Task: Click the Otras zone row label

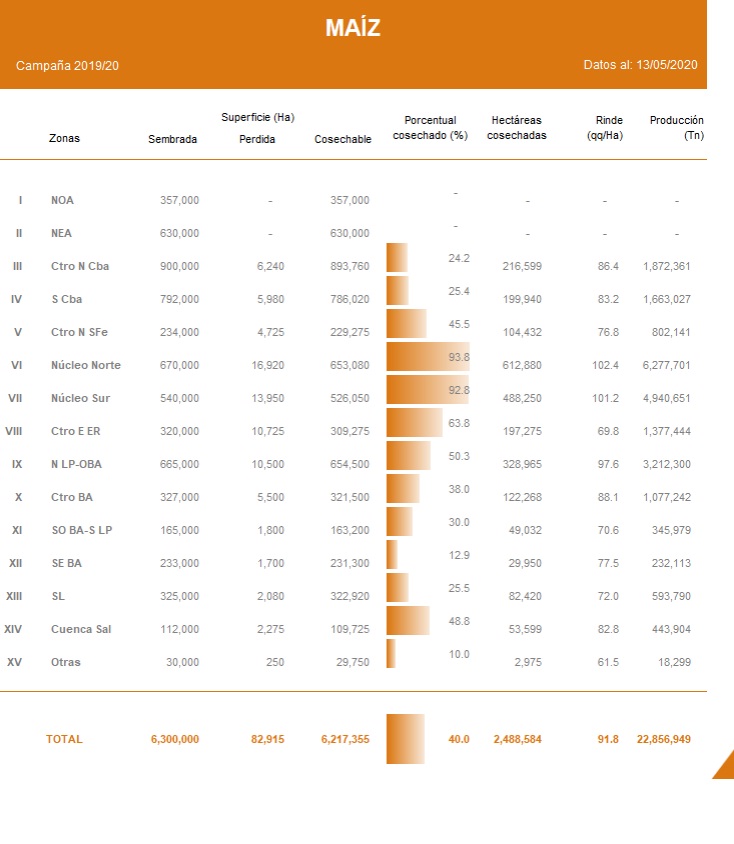Action: click(66, 662)
